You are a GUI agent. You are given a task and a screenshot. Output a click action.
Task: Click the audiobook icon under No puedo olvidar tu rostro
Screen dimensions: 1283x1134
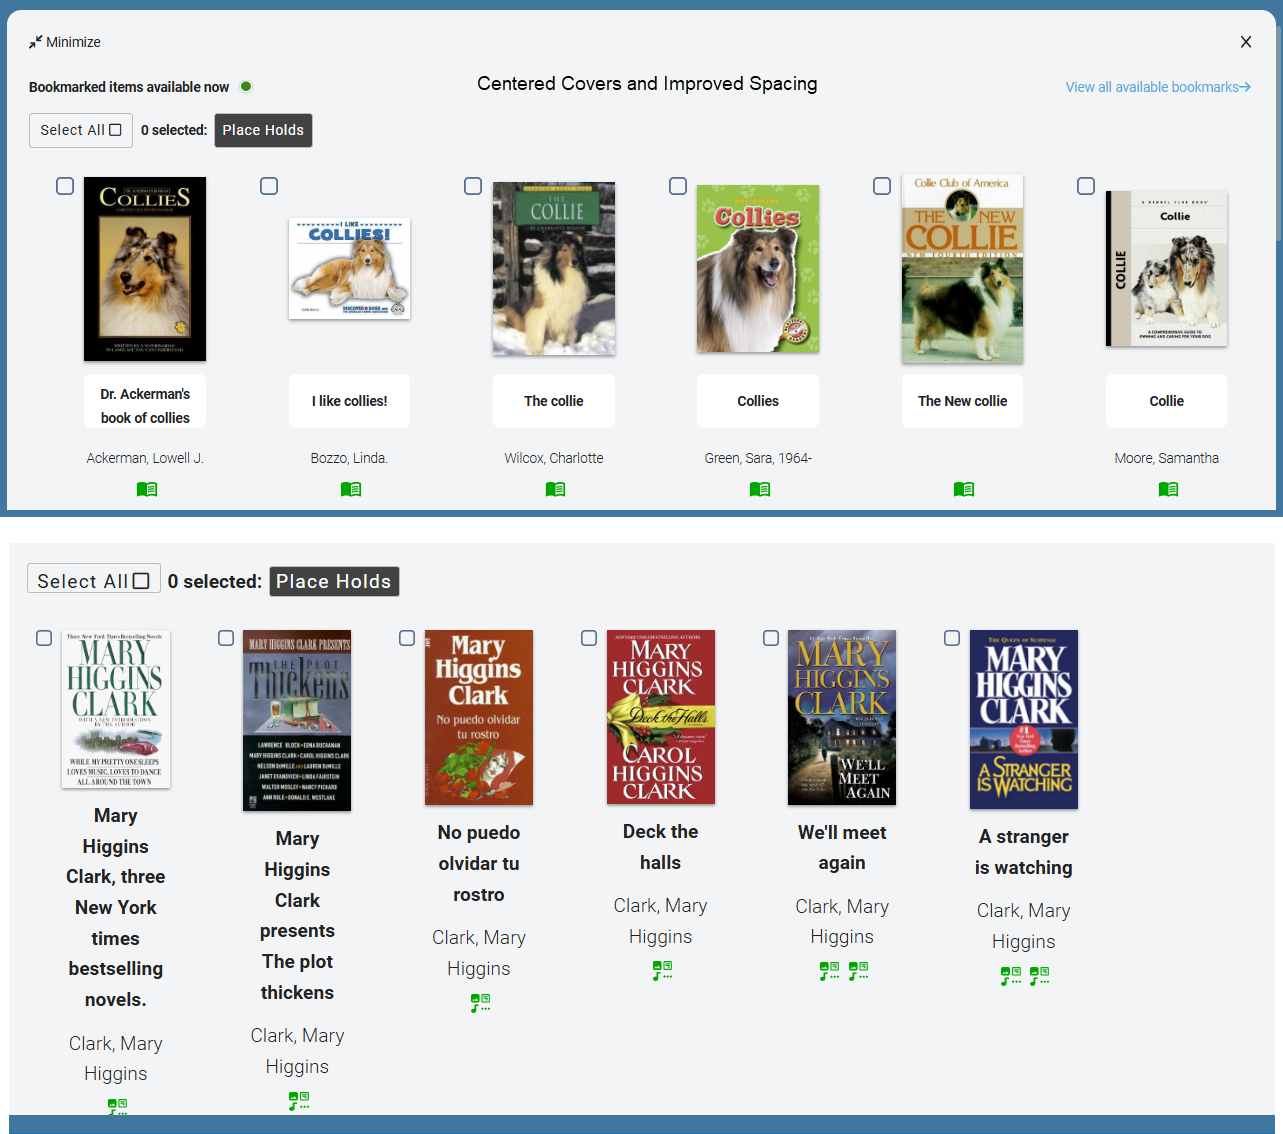[480, 1002]
